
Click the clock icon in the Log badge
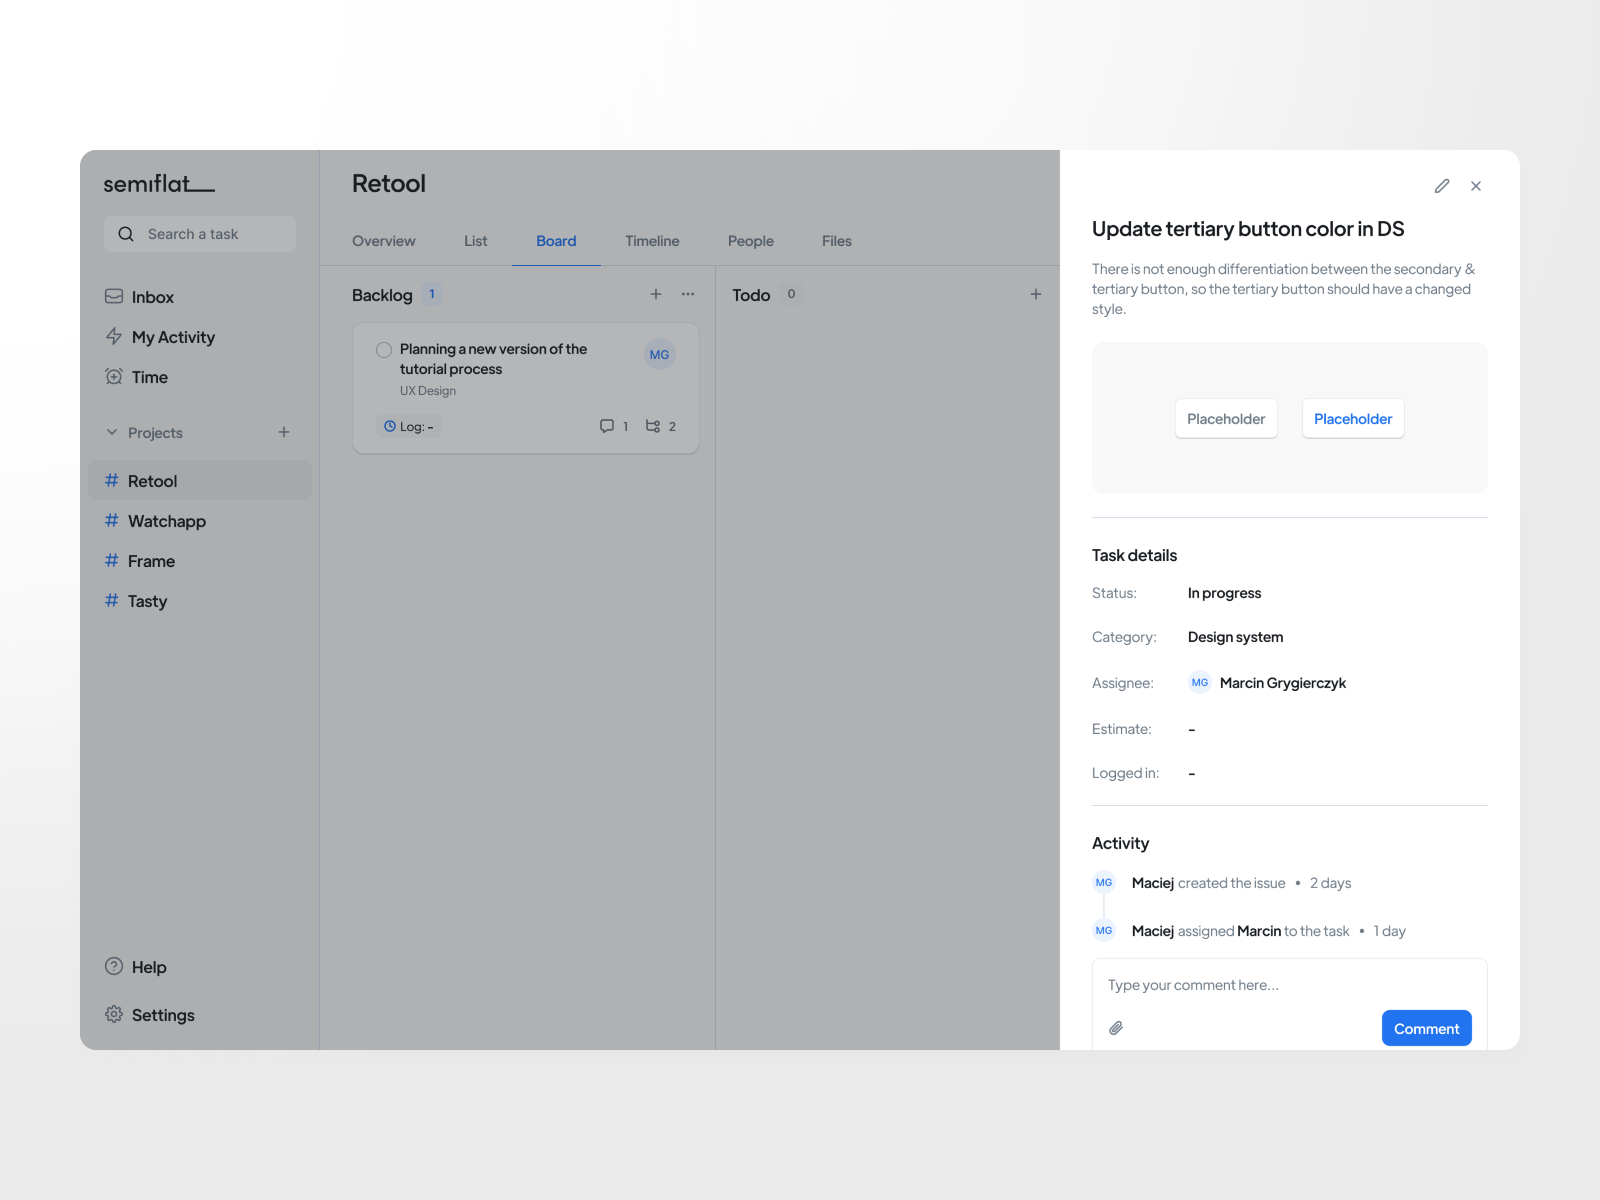point(390,426)
